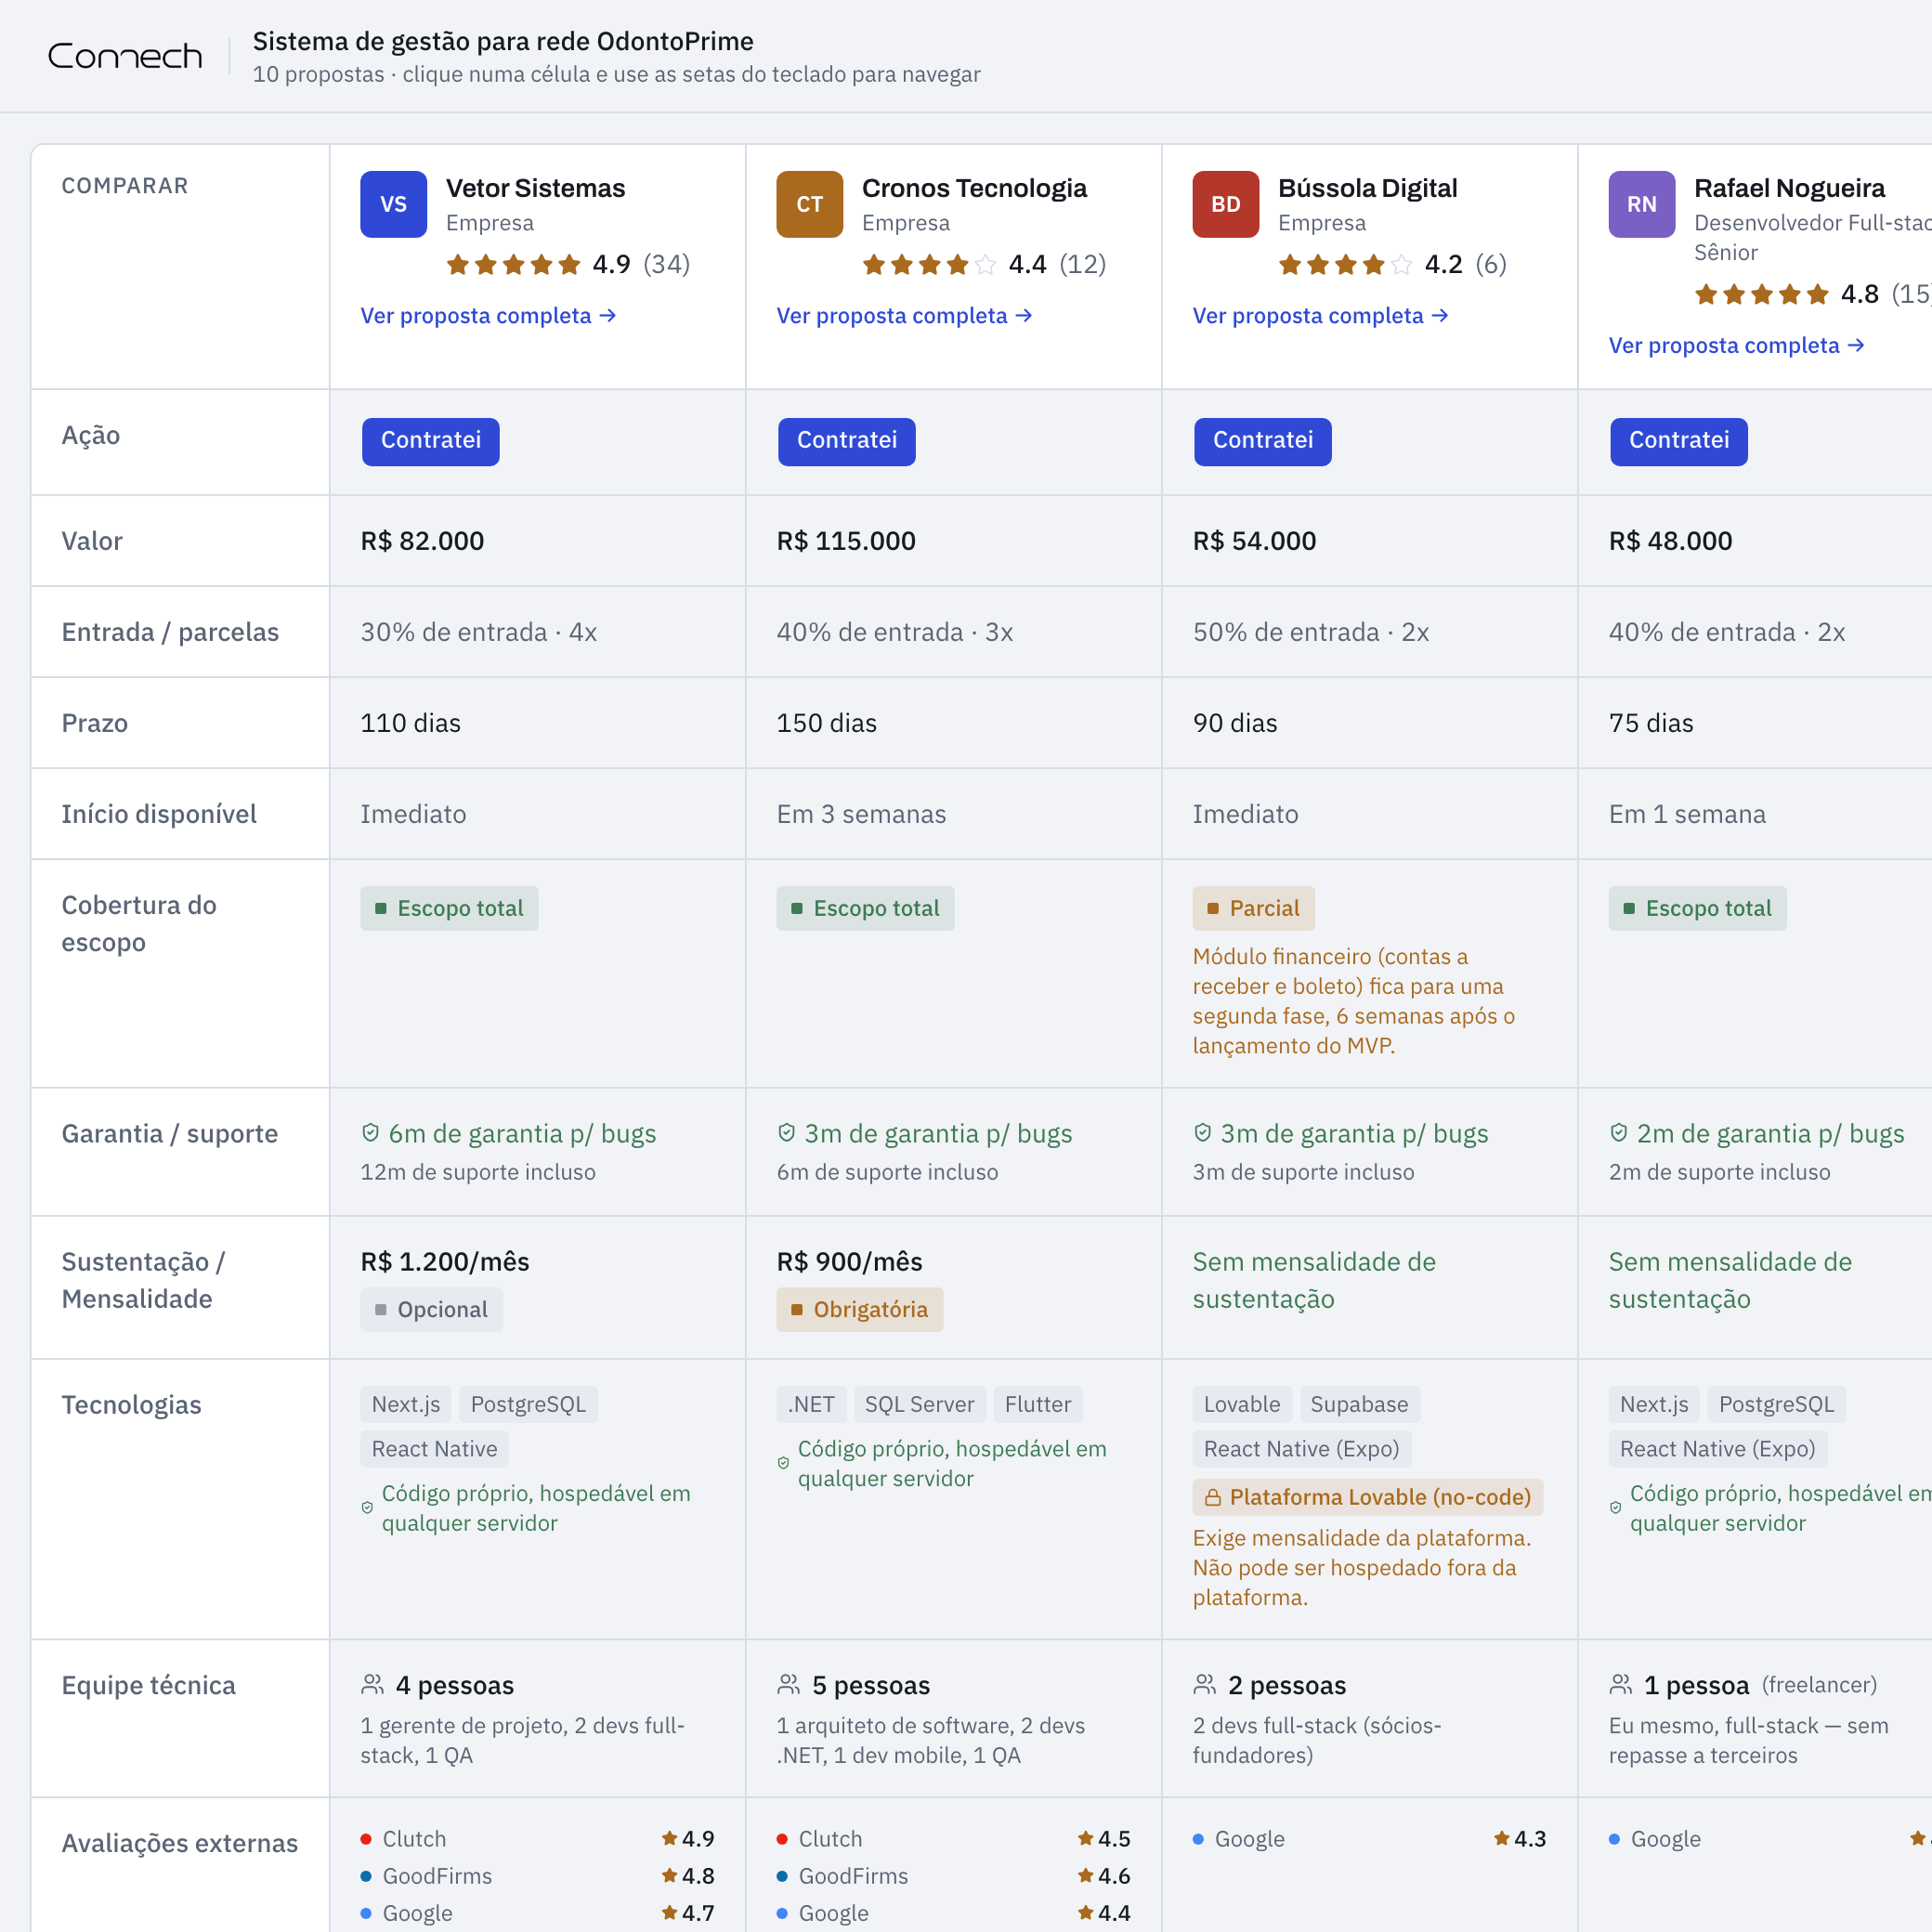Click star icon next to Bússola Google 4.3
The height and width of the screenshot is (1932, 1932).
(1501, 1838)
